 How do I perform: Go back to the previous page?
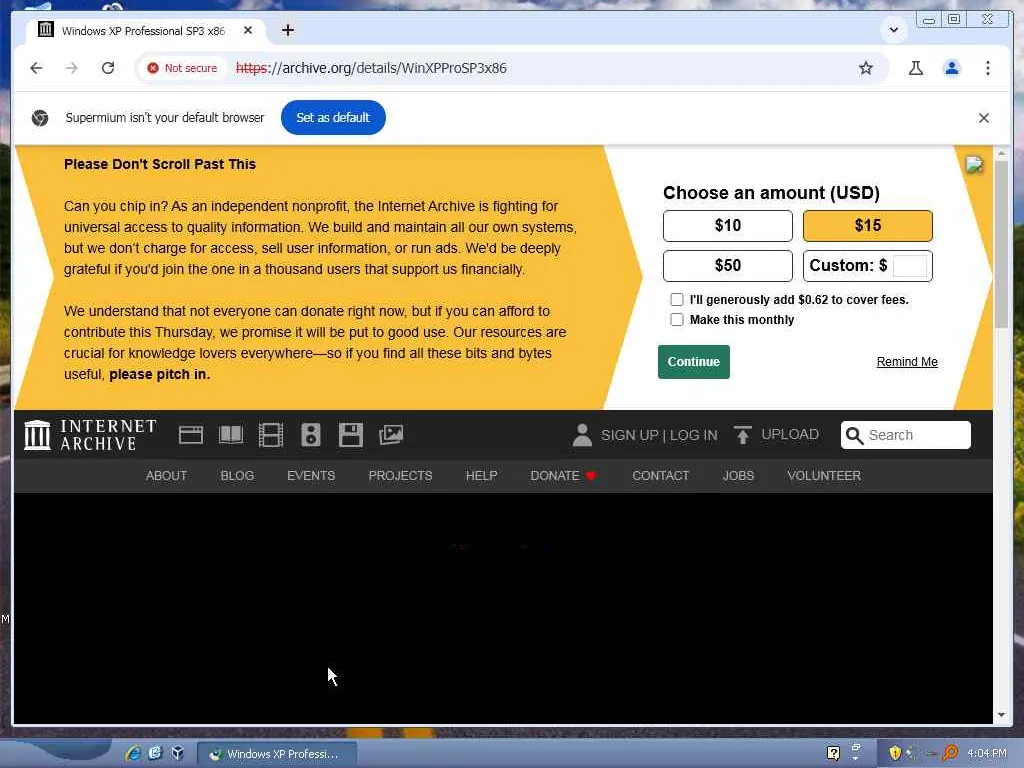click(x=36, y=68)
